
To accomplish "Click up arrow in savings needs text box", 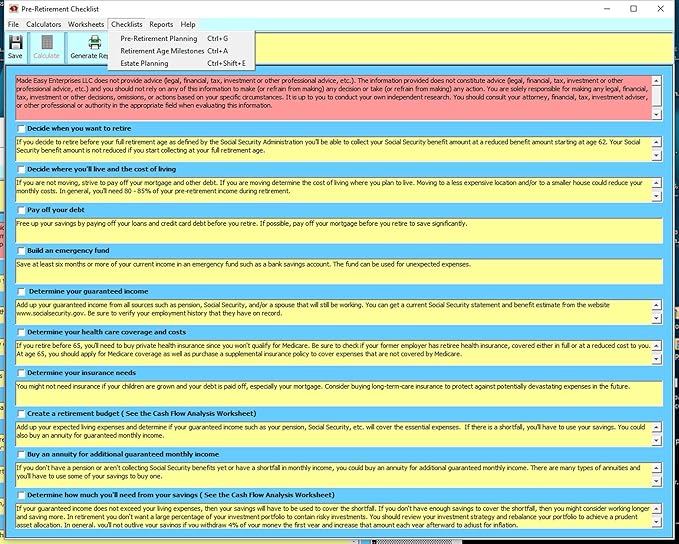I will point(656,508).
